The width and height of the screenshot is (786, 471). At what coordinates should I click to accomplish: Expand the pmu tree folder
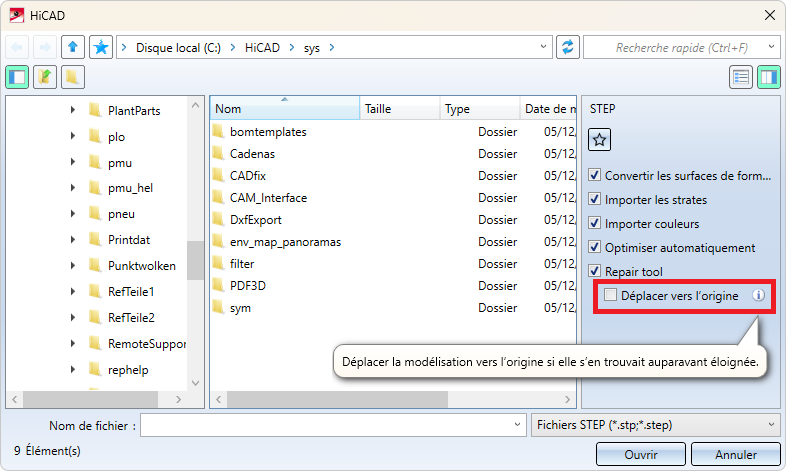(x=73, y=162)
